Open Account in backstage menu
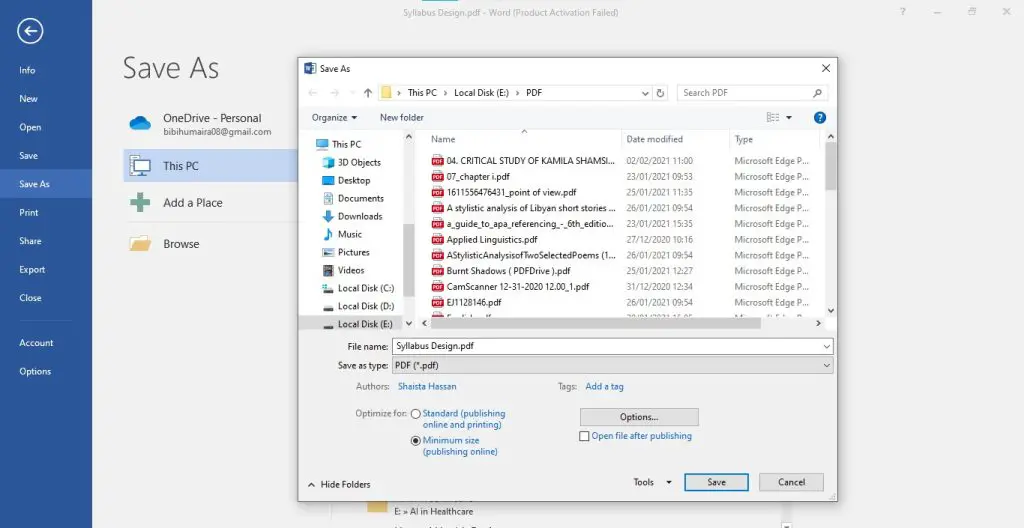The height and width of the screenshot is (528, 1024). click(36, 343)
